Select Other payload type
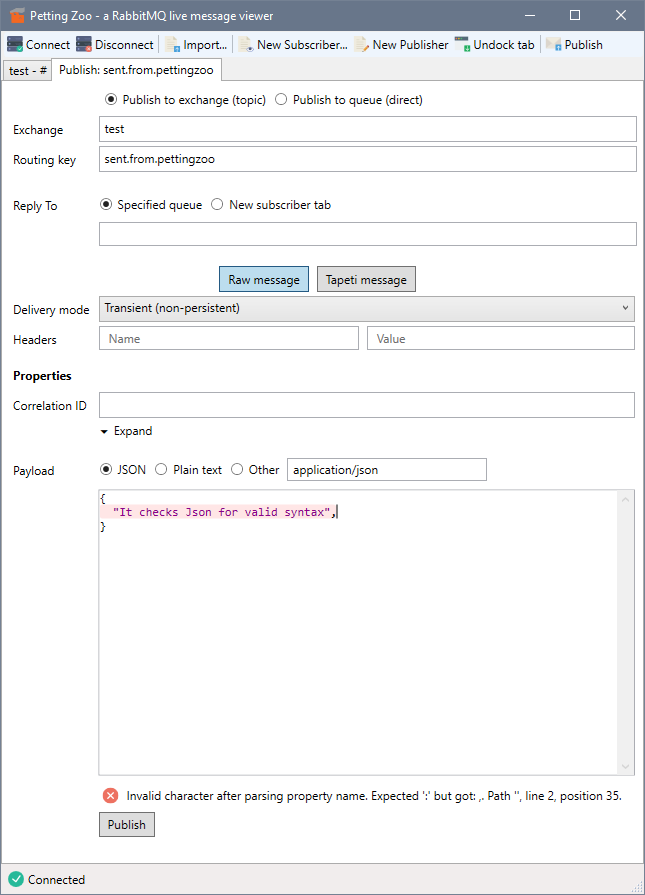The width and height of the screenshot is (645, 895). [255, 470]
